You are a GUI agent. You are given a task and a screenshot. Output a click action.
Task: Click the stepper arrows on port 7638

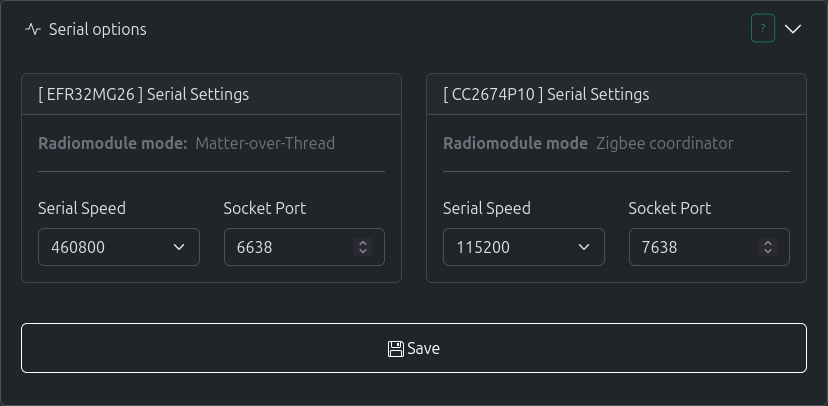pyautogui.click(x=768, y=247)
